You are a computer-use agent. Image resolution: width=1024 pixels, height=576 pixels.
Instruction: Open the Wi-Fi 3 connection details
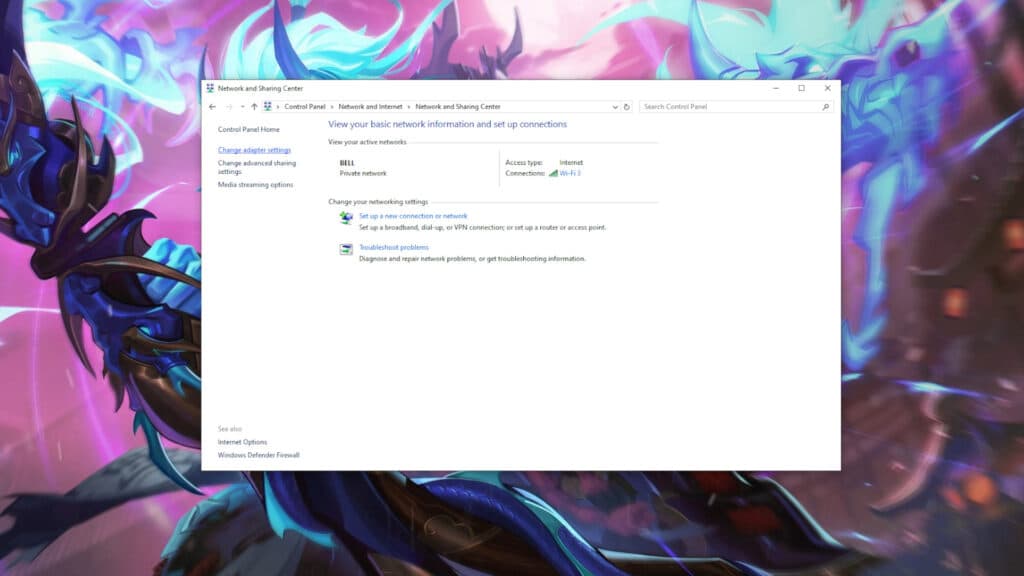568,172
